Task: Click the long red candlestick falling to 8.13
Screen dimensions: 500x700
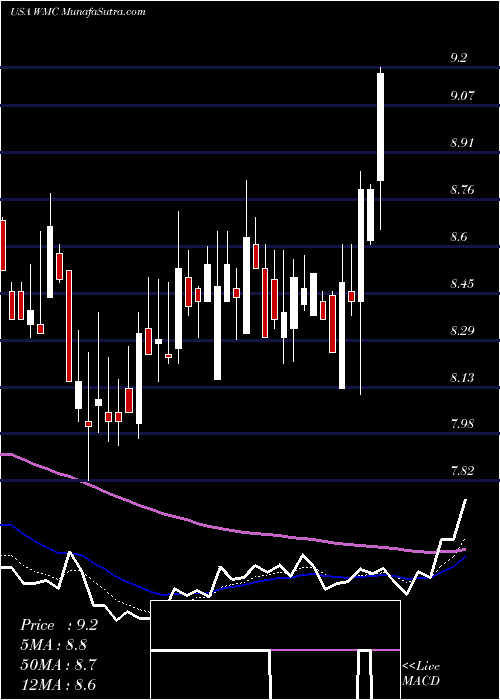Action: (x=69, y=325)
